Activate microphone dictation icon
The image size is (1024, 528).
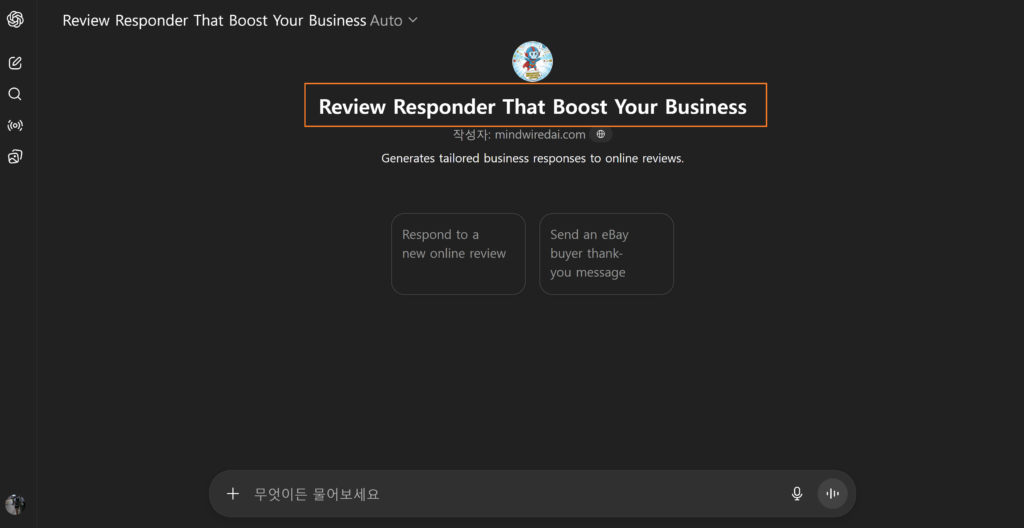tap(797, 493)
